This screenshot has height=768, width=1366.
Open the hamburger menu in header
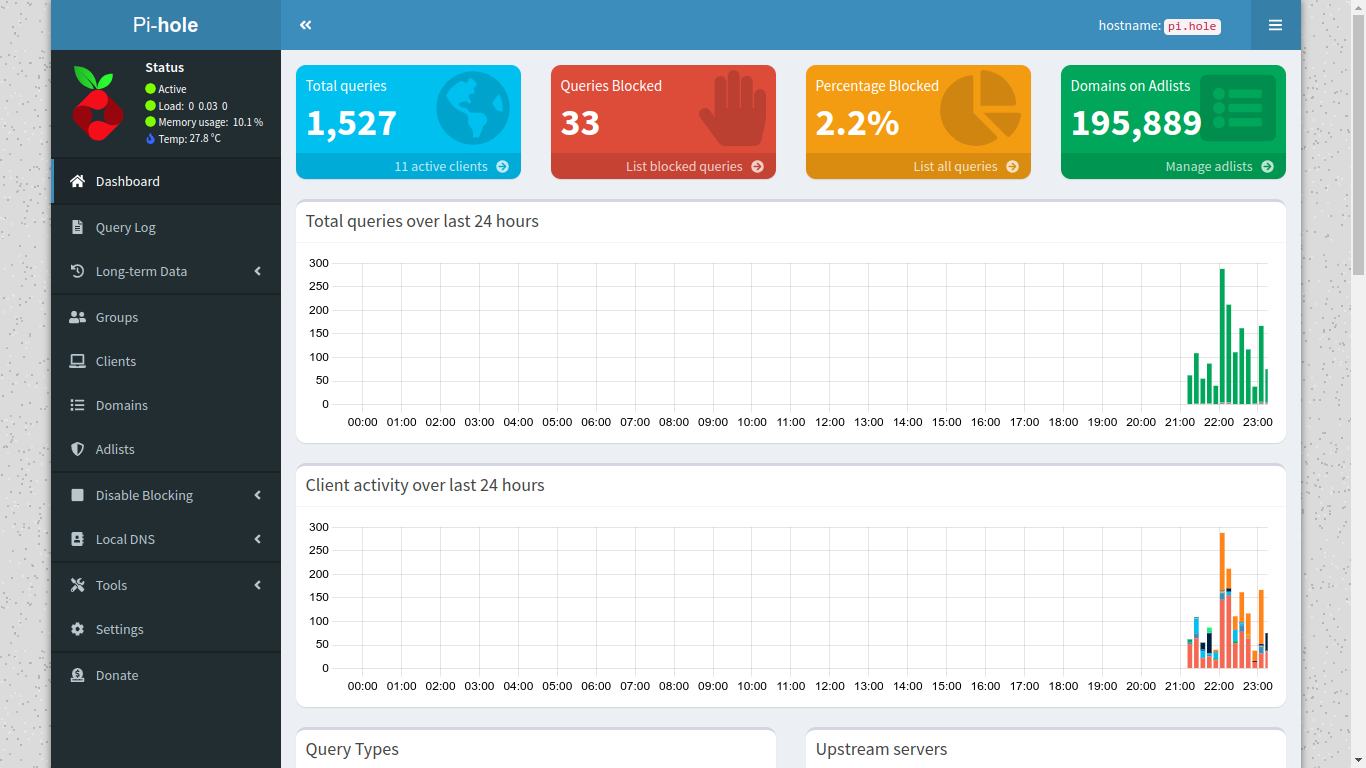(1275, 25)
